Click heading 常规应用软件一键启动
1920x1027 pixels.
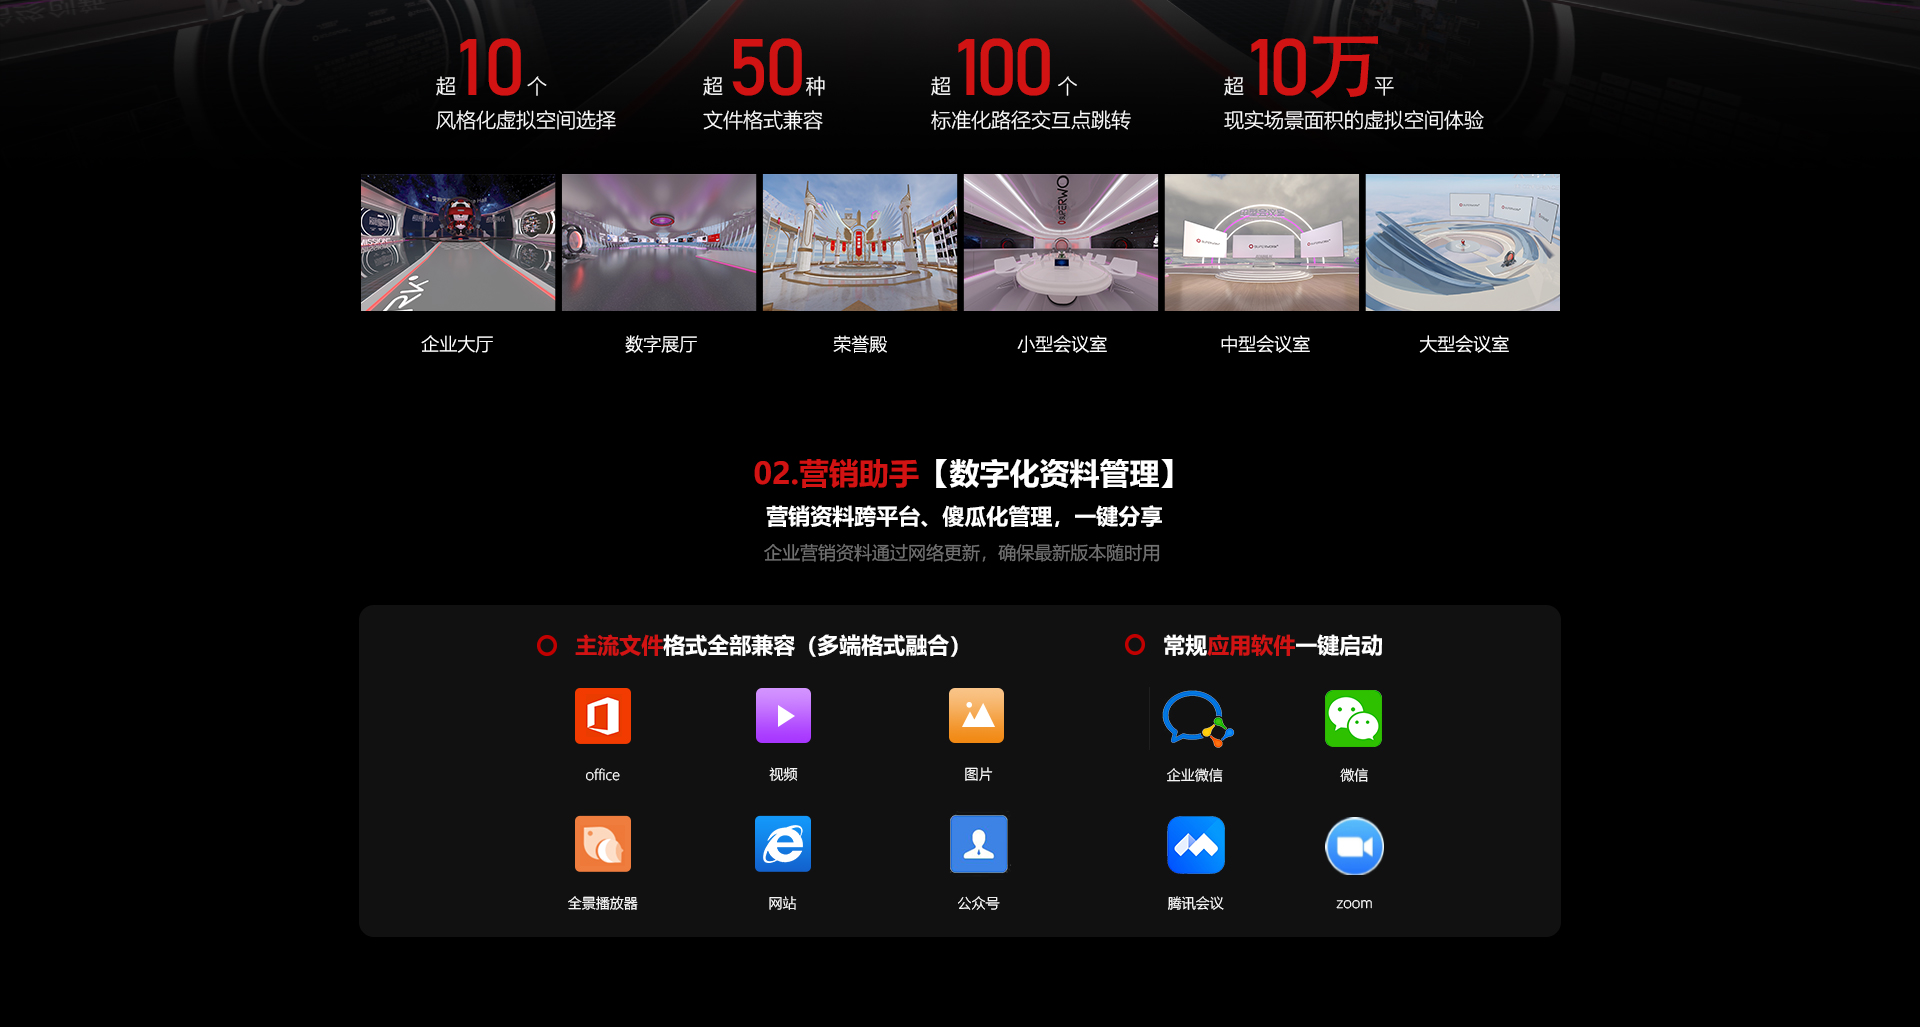point(1273,646)
